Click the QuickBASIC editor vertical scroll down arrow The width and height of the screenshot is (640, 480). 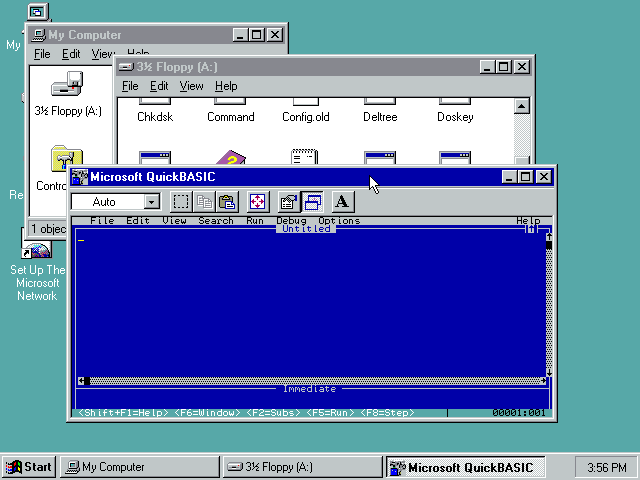click(x=549, y=373)
